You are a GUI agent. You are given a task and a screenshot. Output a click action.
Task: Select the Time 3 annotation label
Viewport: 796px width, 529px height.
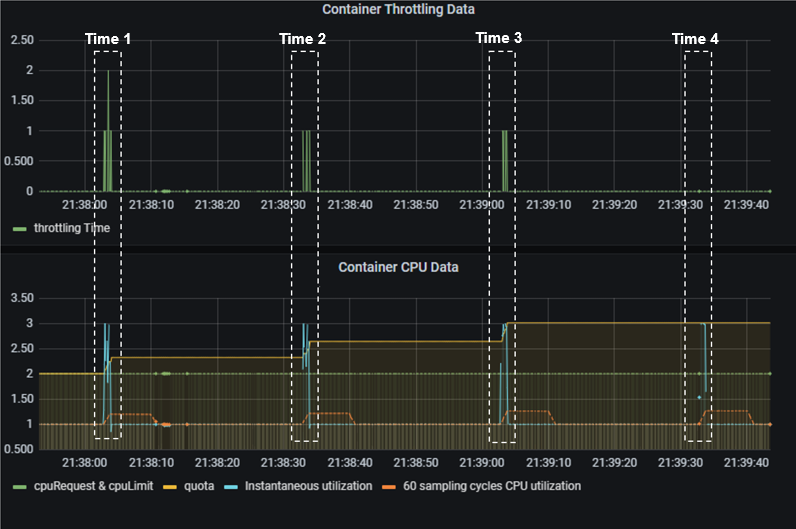point(498,38)
